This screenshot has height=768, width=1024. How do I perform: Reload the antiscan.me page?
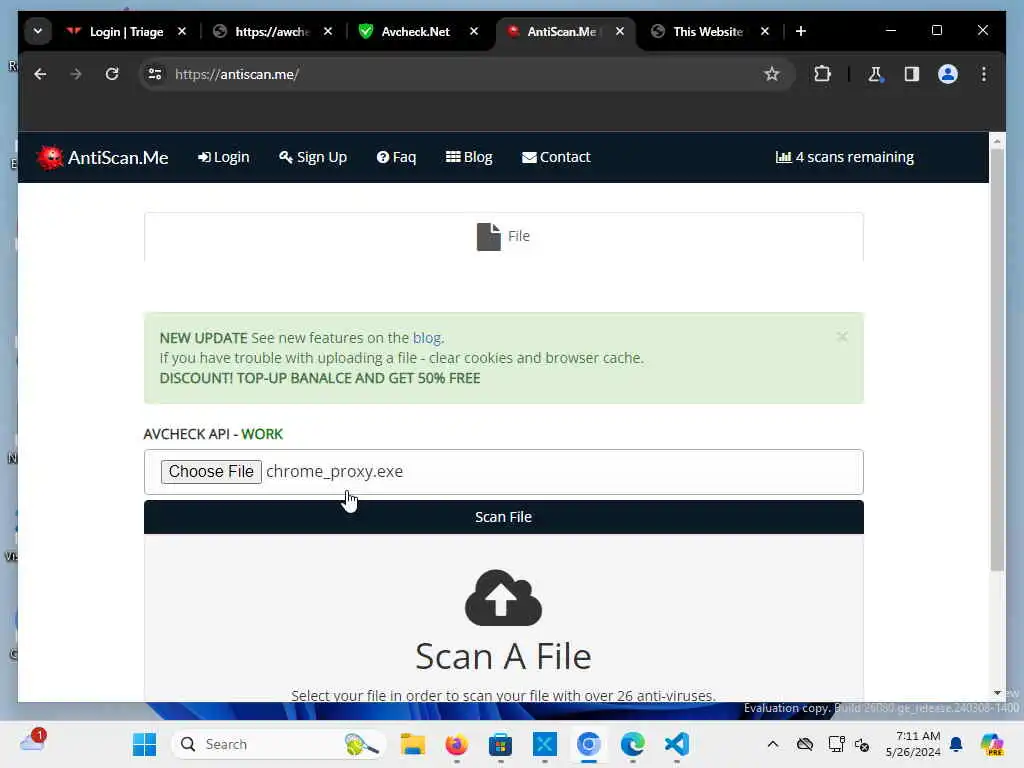pyautogui.click(x=112, y=74)
